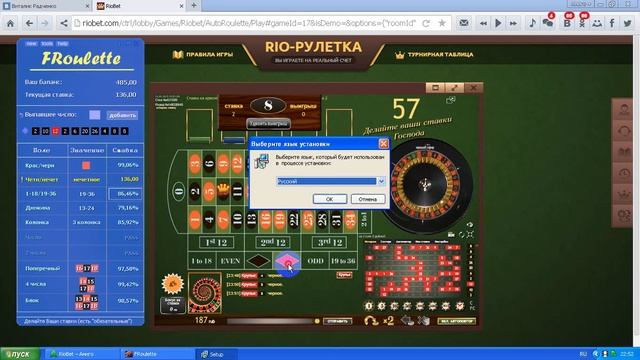This screenshot has width=640, height=360.
Task: Click the fast-forward icon in the browser toolbar
Action: coord(513,23)
